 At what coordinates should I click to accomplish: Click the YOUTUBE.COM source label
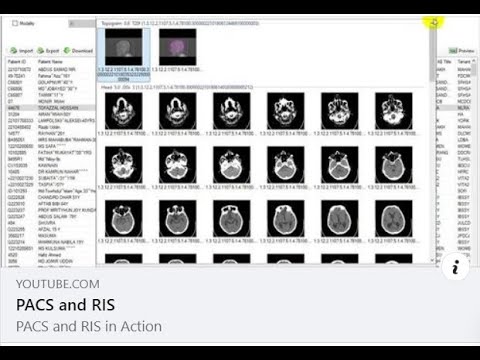pyautogui.click(x=58, y=284)
